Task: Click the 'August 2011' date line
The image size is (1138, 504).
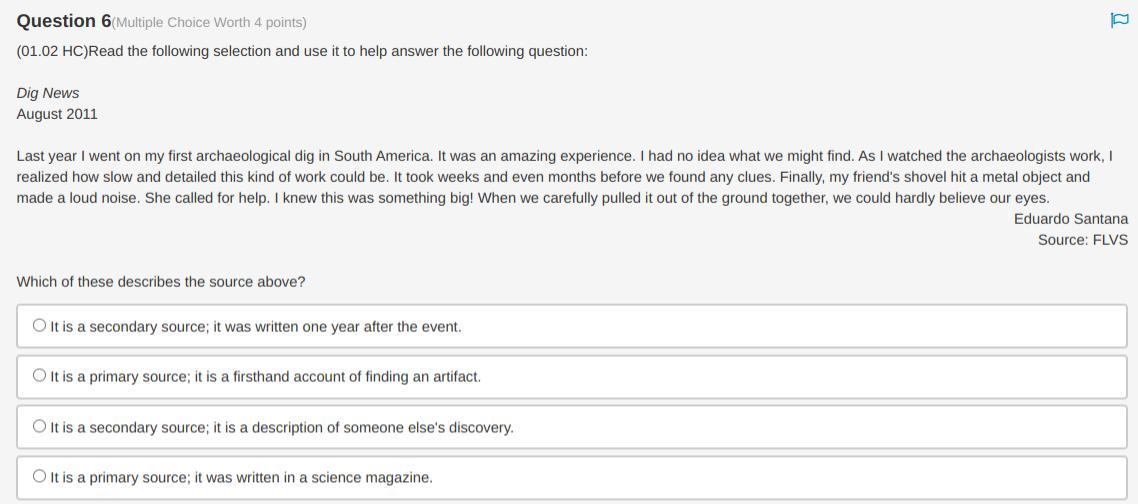Action: pyautogui.click(x=57, y=114)
